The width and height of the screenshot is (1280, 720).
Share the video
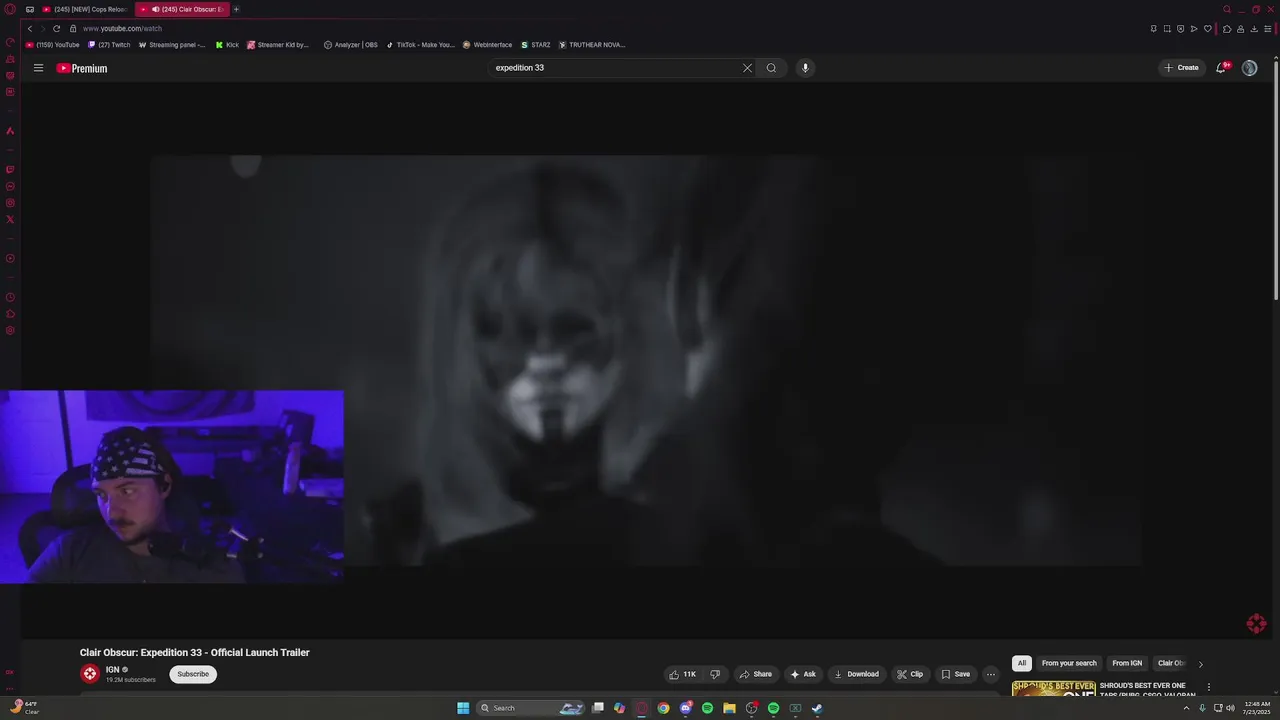(x=756, y=674)
